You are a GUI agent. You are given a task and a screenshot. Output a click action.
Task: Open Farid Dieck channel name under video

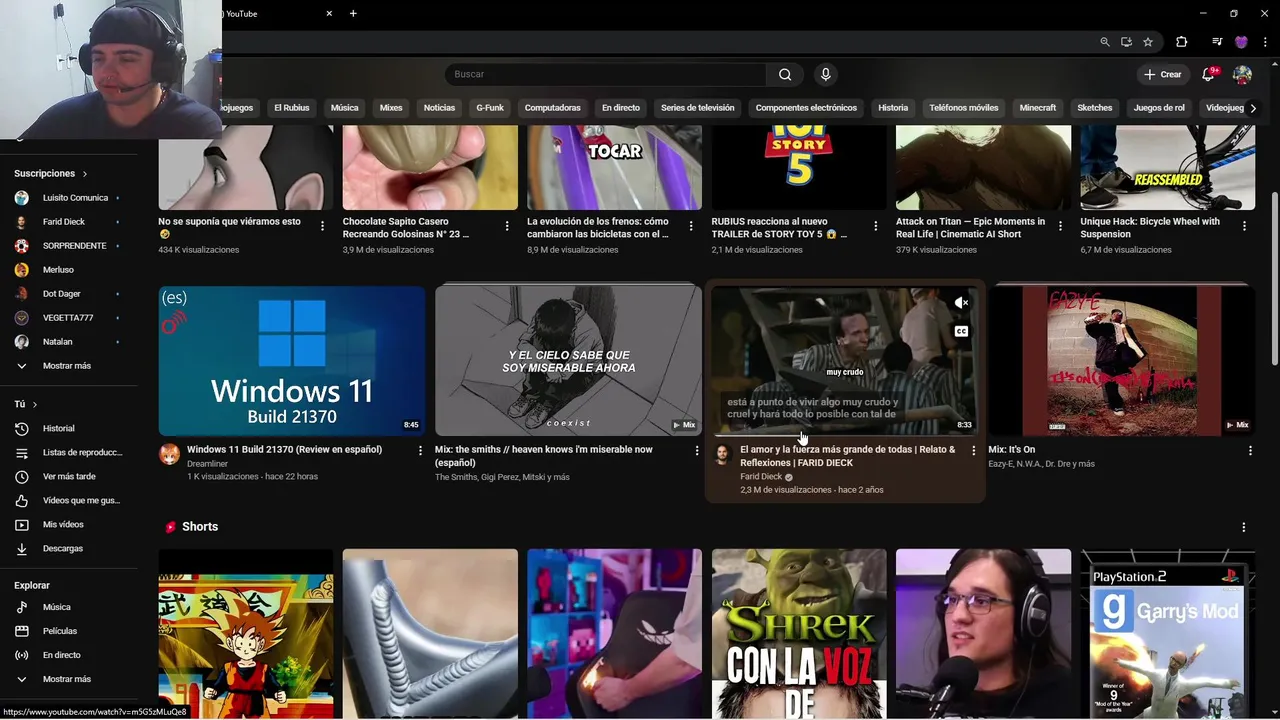pos(761,477)
